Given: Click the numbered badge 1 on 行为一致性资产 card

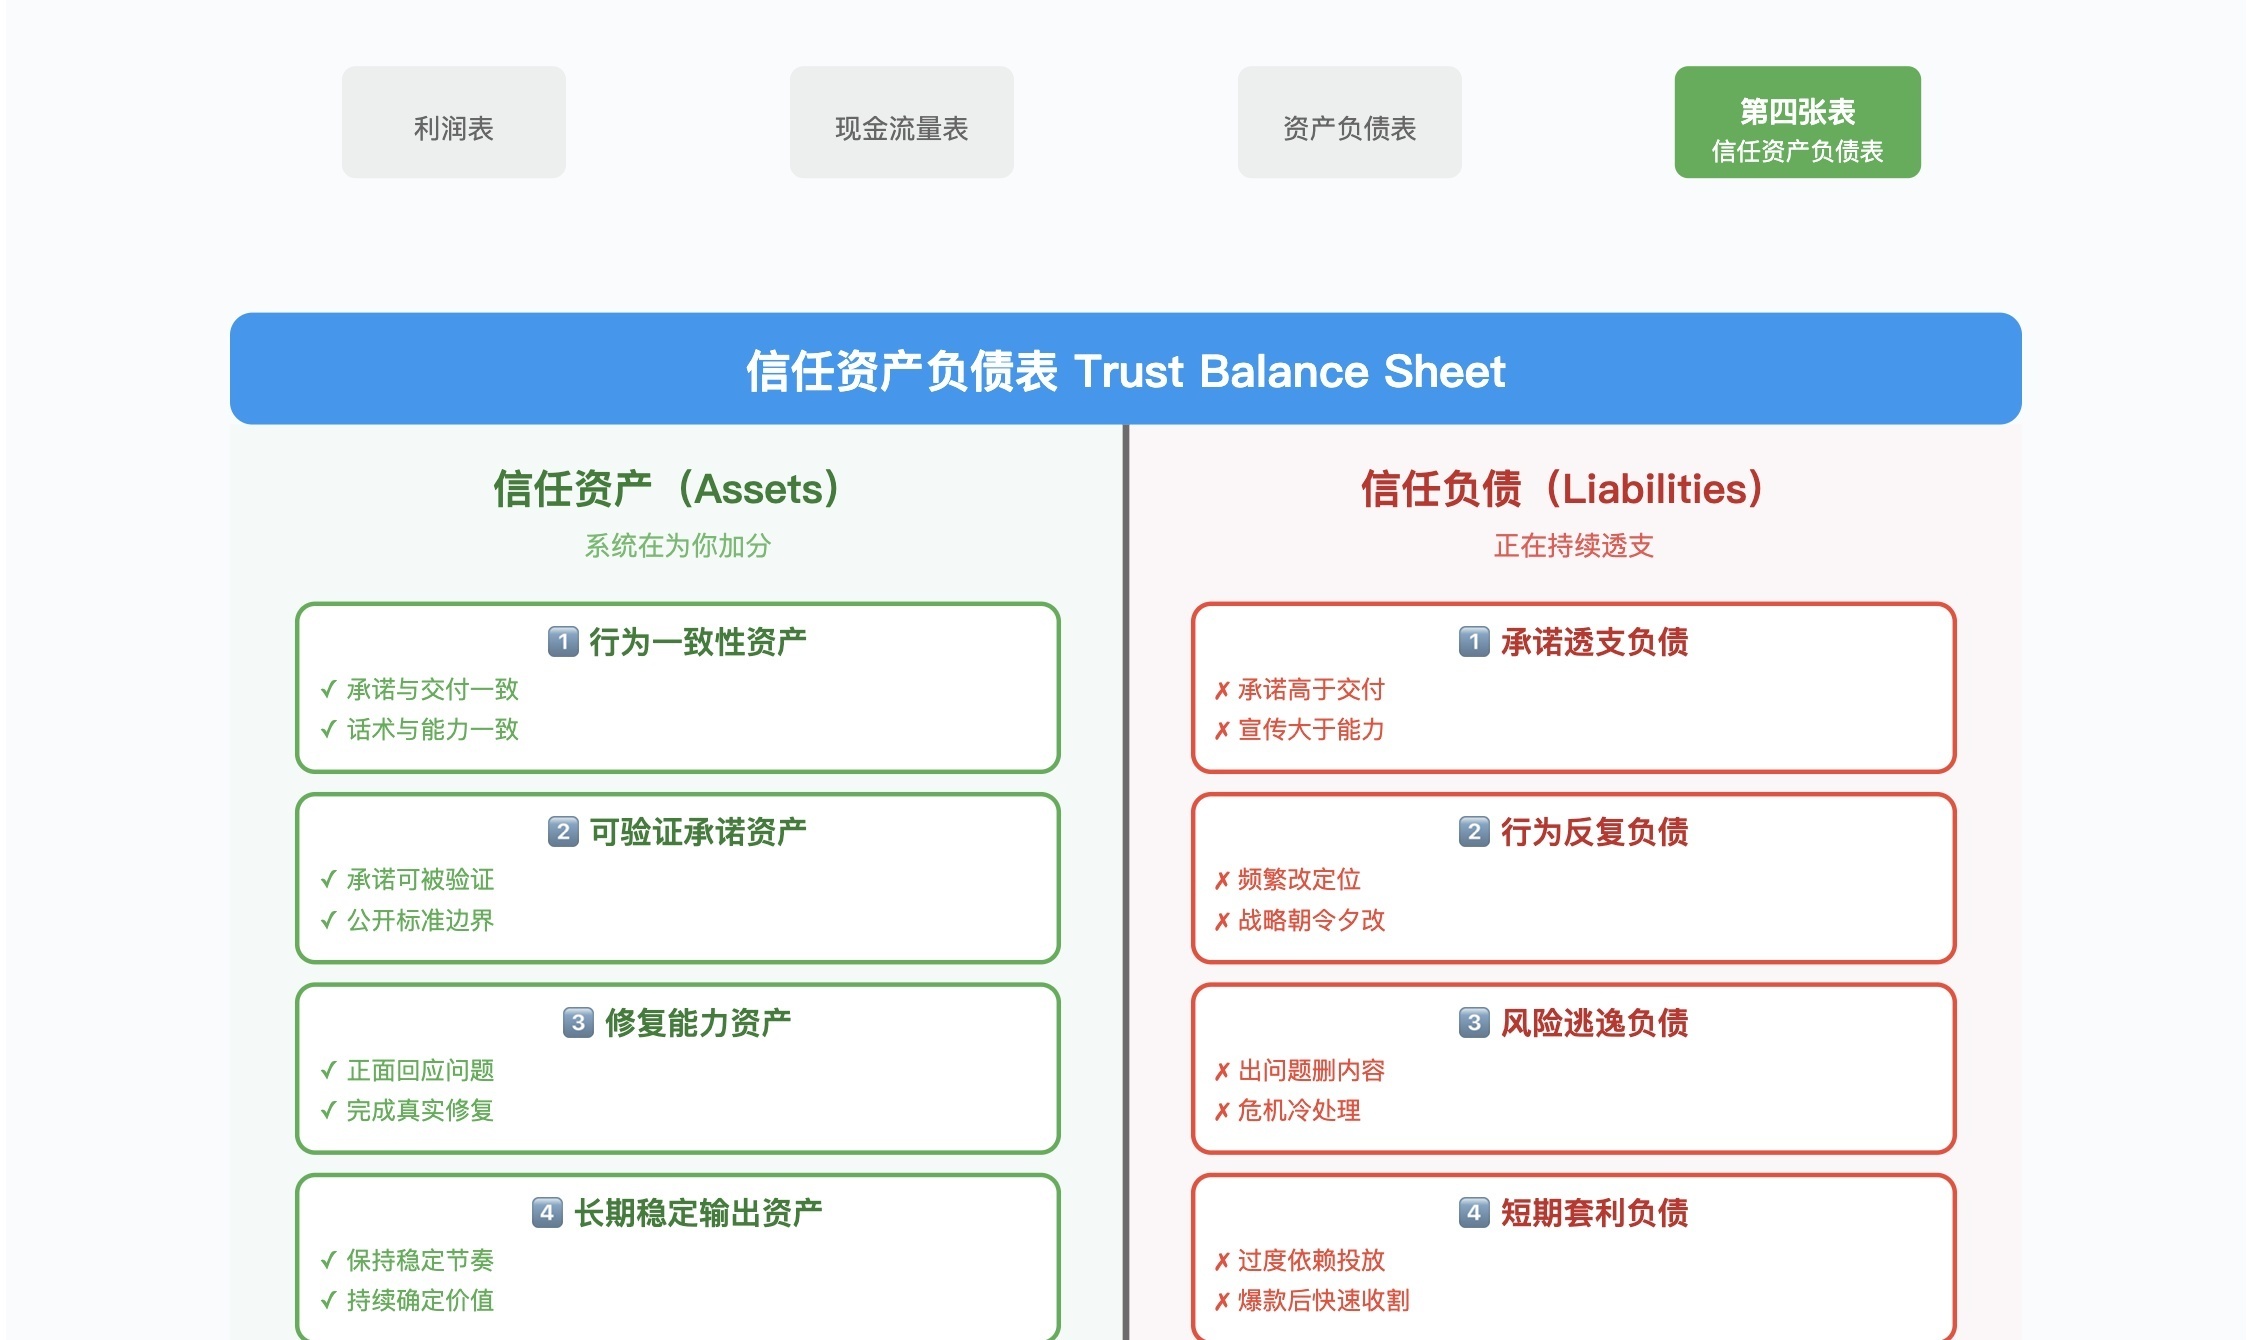Looking at the screenshot, I should [561, 643].
